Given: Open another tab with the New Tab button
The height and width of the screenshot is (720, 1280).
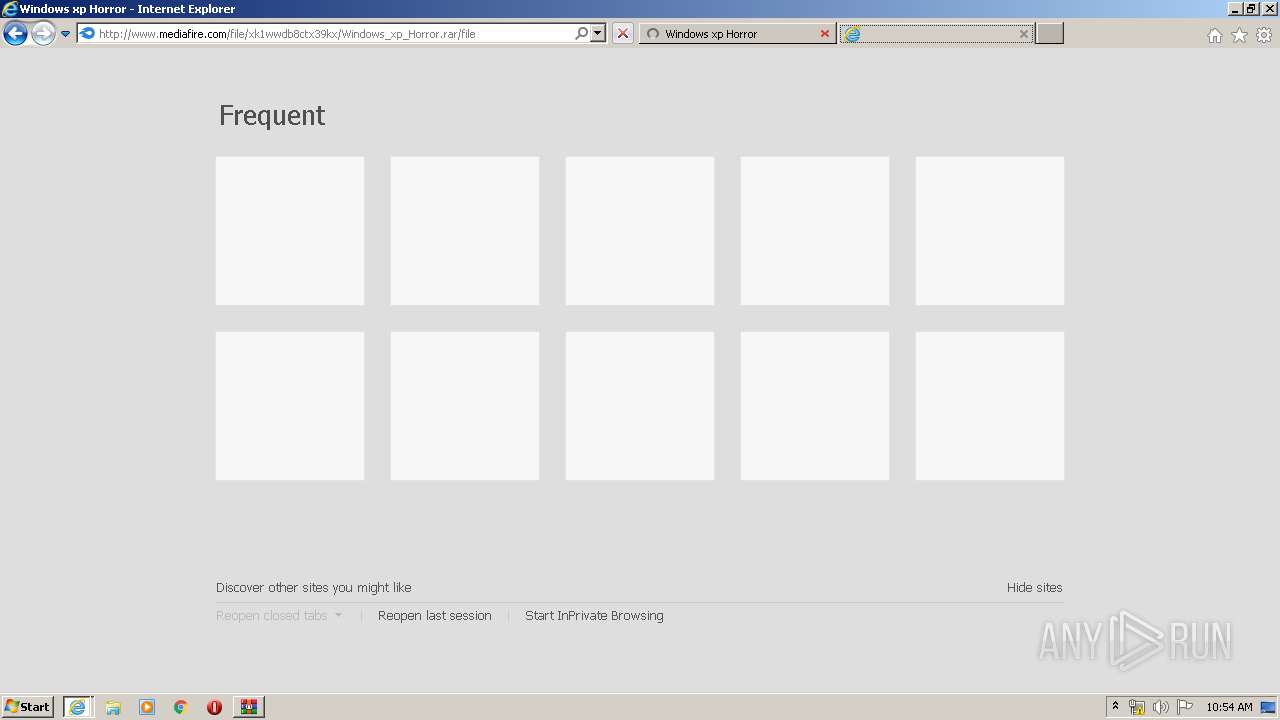Looking at the screenshot, I should coord(1049,33).
